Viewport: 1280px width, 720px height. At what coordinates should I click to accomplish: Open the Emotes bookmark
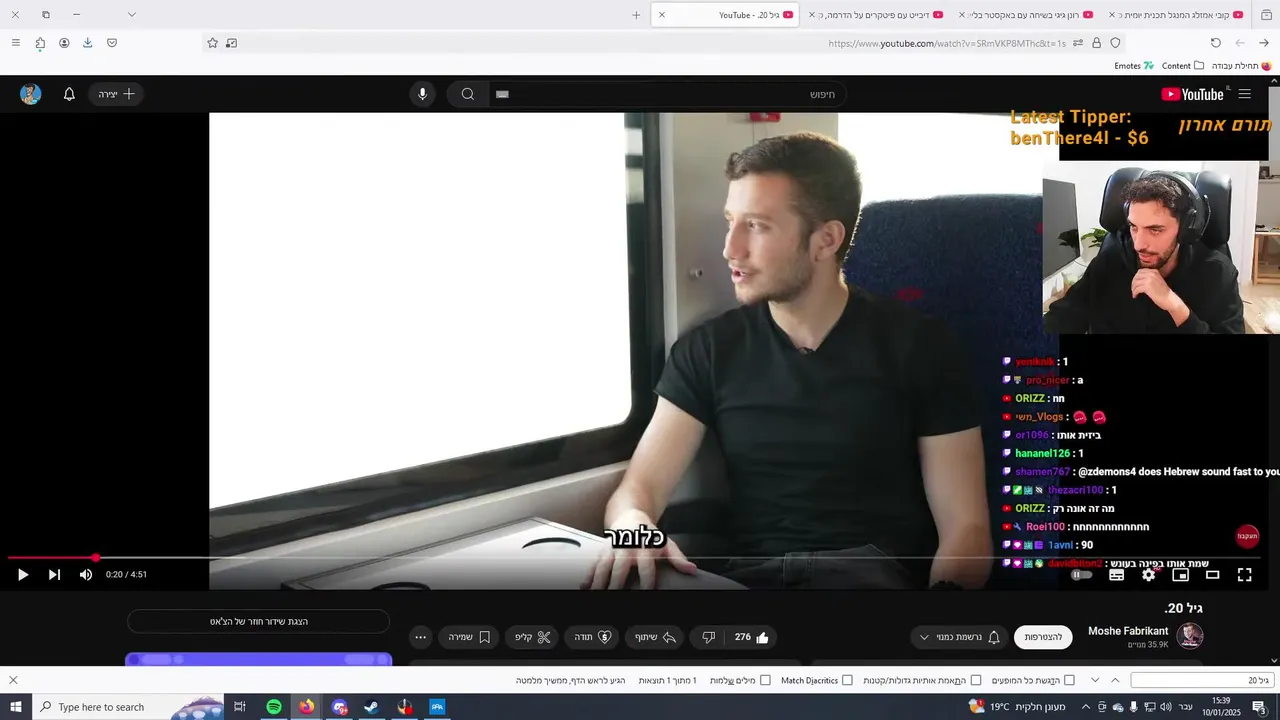pos(1134,66)
